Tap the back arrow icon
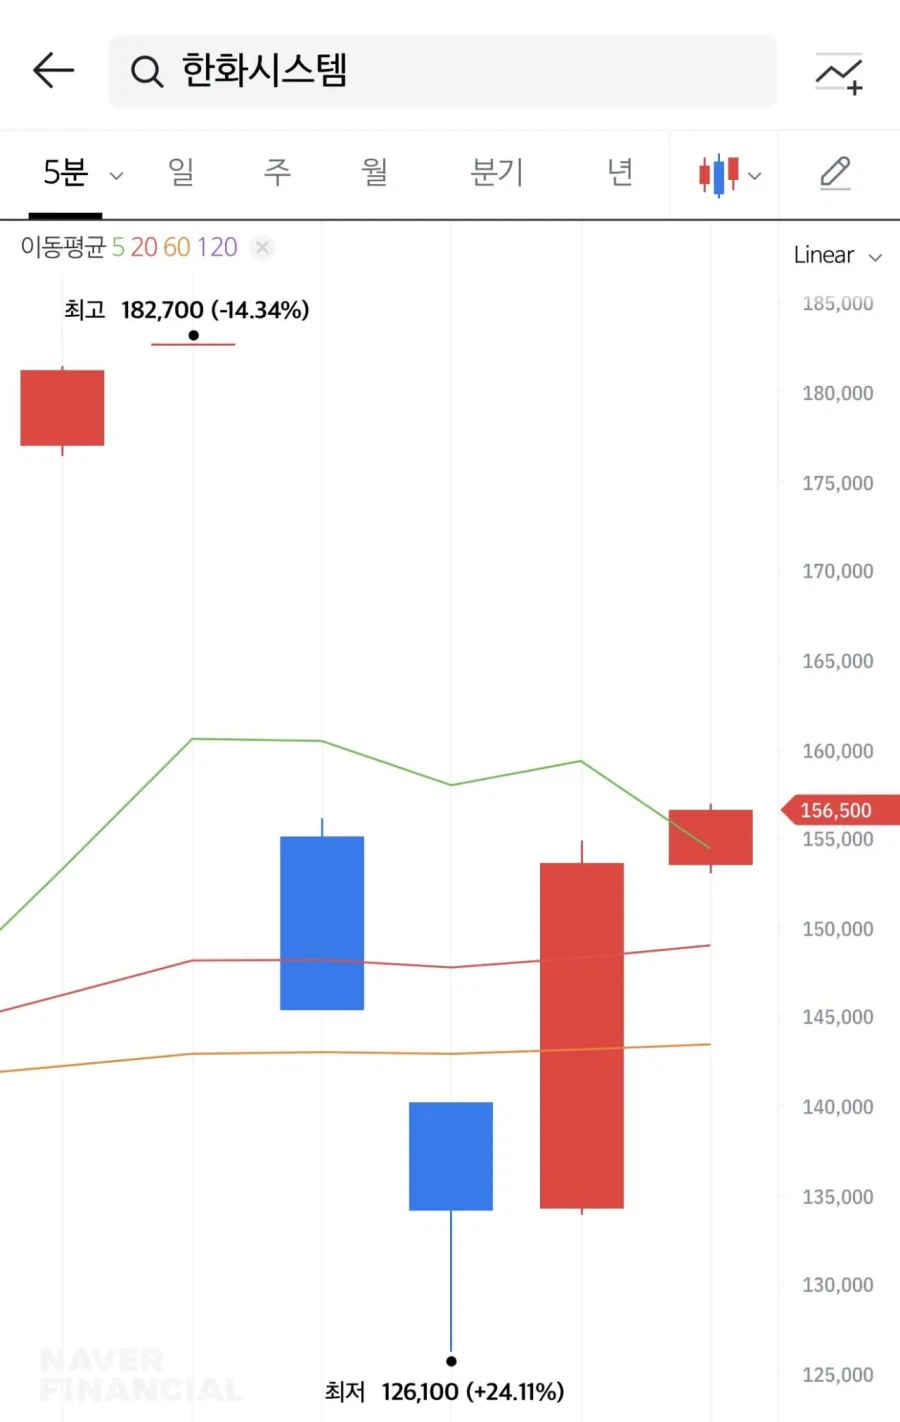Image resolution: width=900 pixels, height=1422 pixels. pos(54,71)
